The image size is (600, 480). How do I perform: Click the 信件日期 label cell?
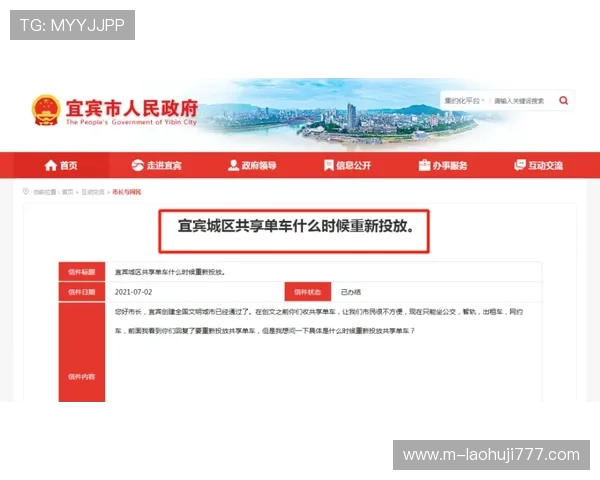click(82, 292)
